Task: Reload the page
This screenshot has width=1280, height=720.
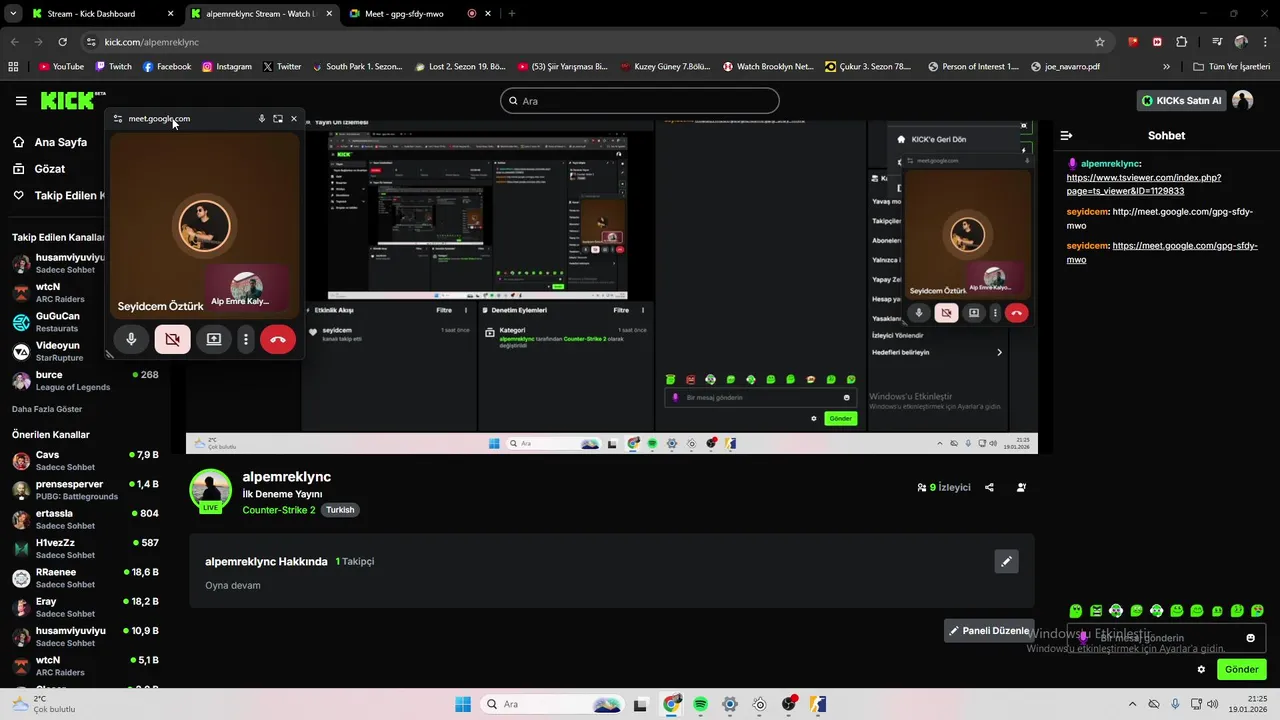Action: click(x=62, y=42)
